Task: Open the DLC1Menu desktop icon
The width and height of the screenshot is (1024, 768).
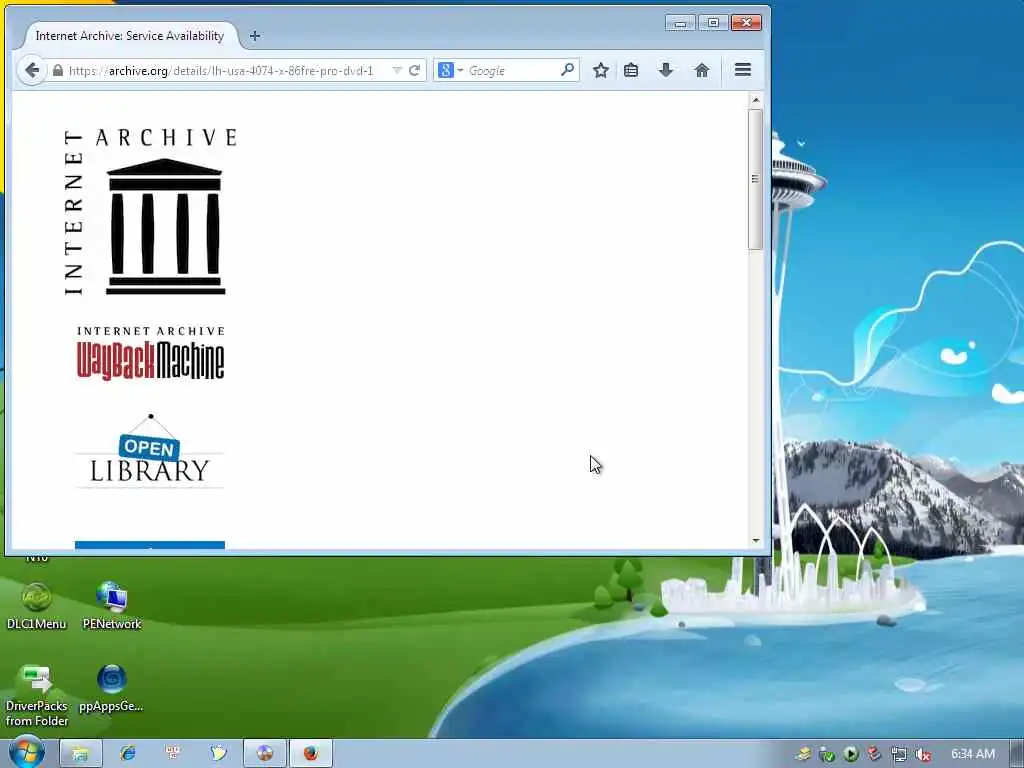Action: pyautogui.click(x=37, y=607)
